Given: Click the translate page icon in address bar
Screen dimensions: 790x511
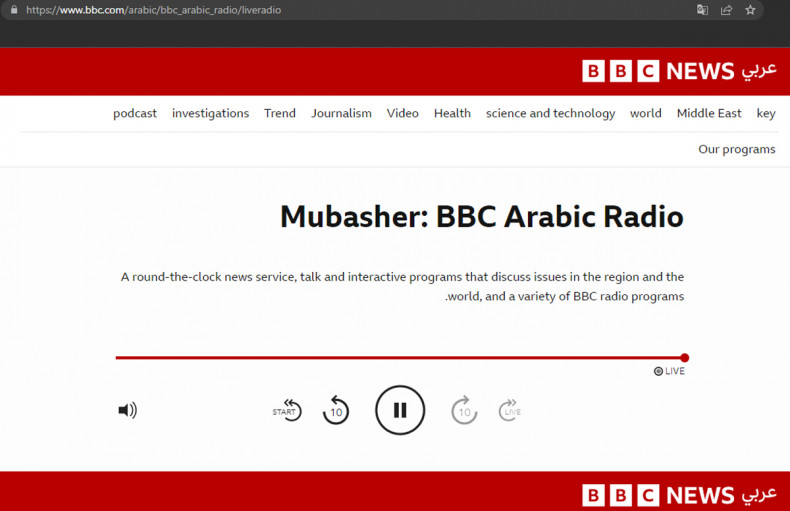Looking at the screenshot, I should (x=702, y=10).
